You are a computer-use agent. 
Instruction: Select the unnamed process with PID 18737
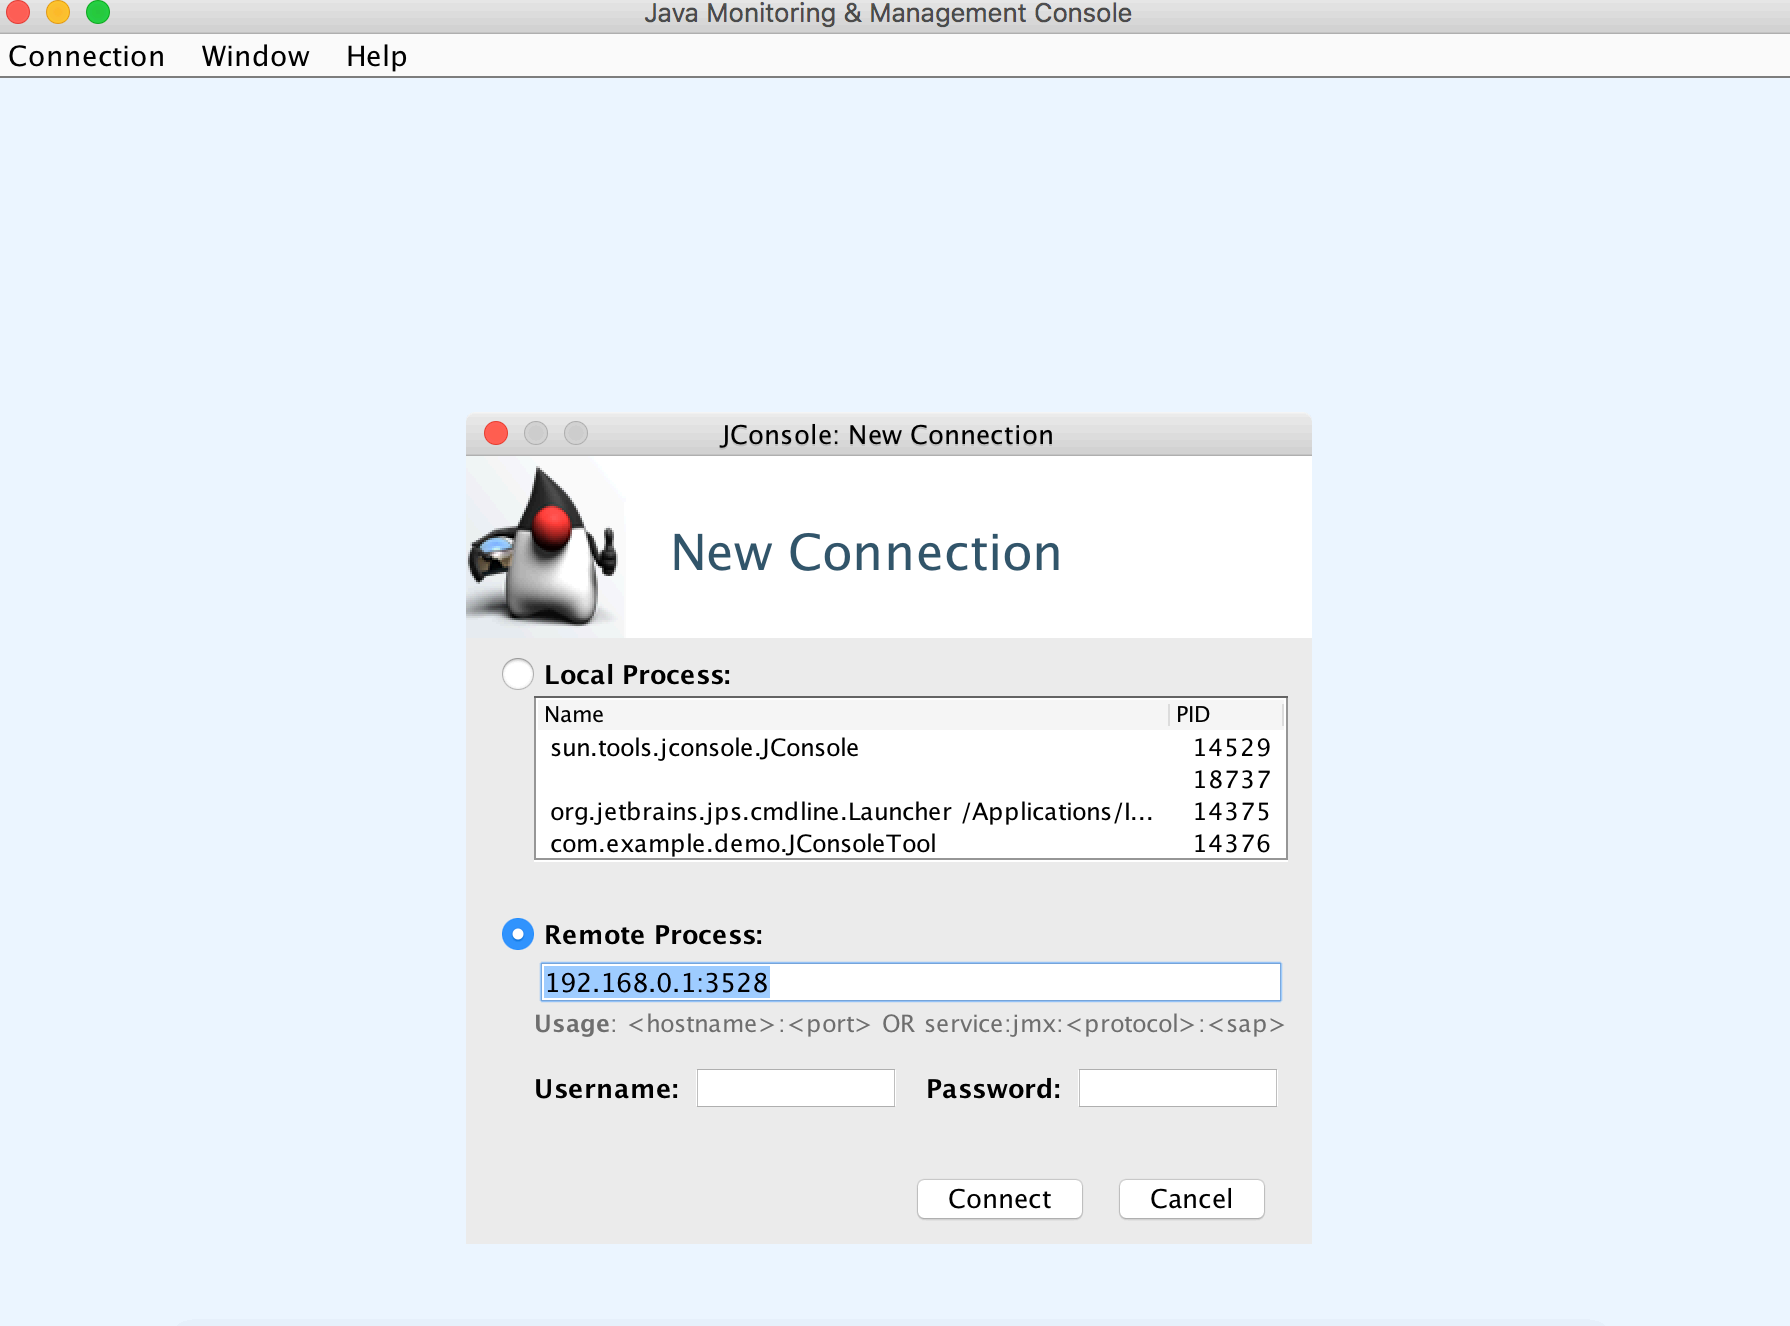pyautogui.click(x=910, y=779)
